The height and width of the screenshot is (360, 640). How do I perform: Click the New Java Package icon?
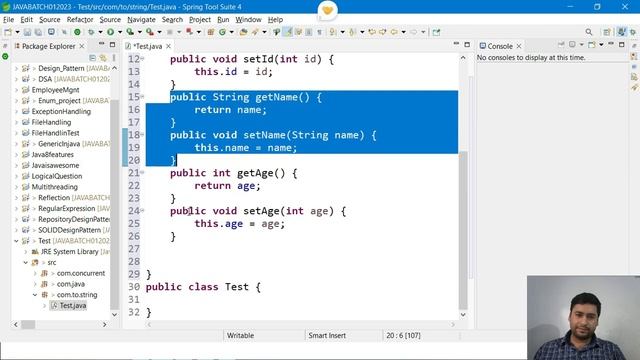tap(211, 32)
